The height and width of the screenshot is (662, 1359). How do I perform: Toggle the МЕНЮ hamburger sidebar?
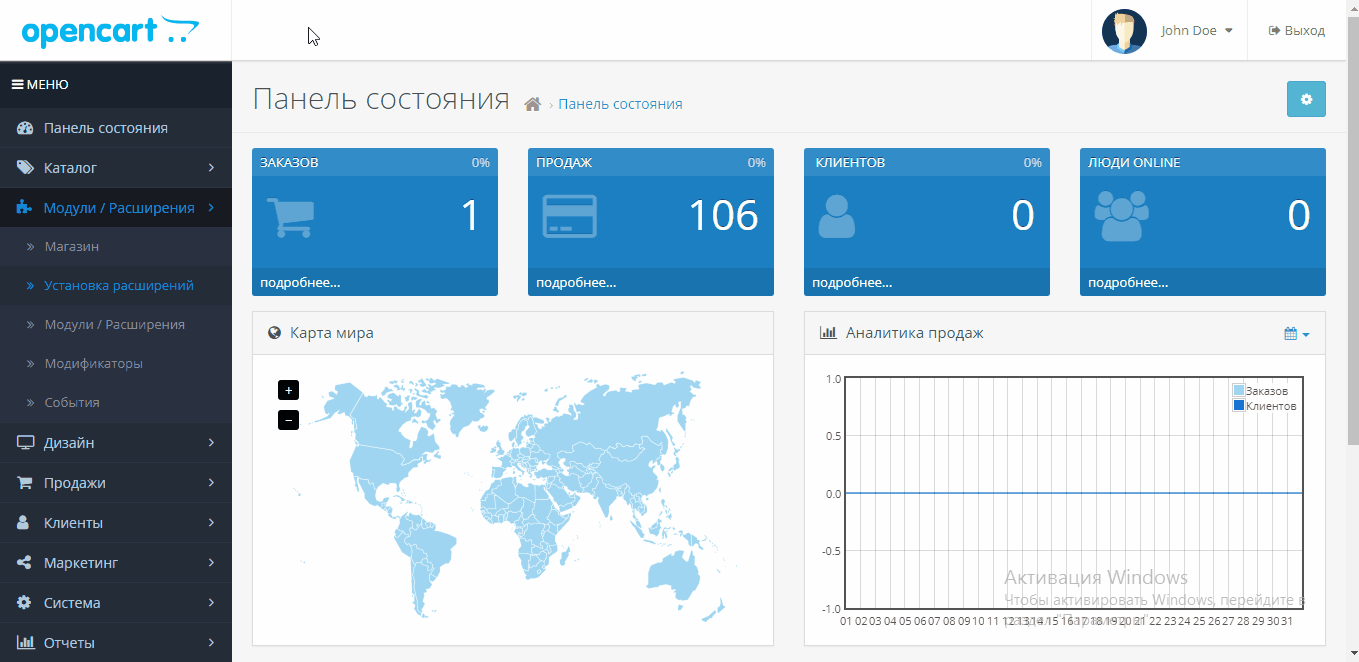[40, 85]
